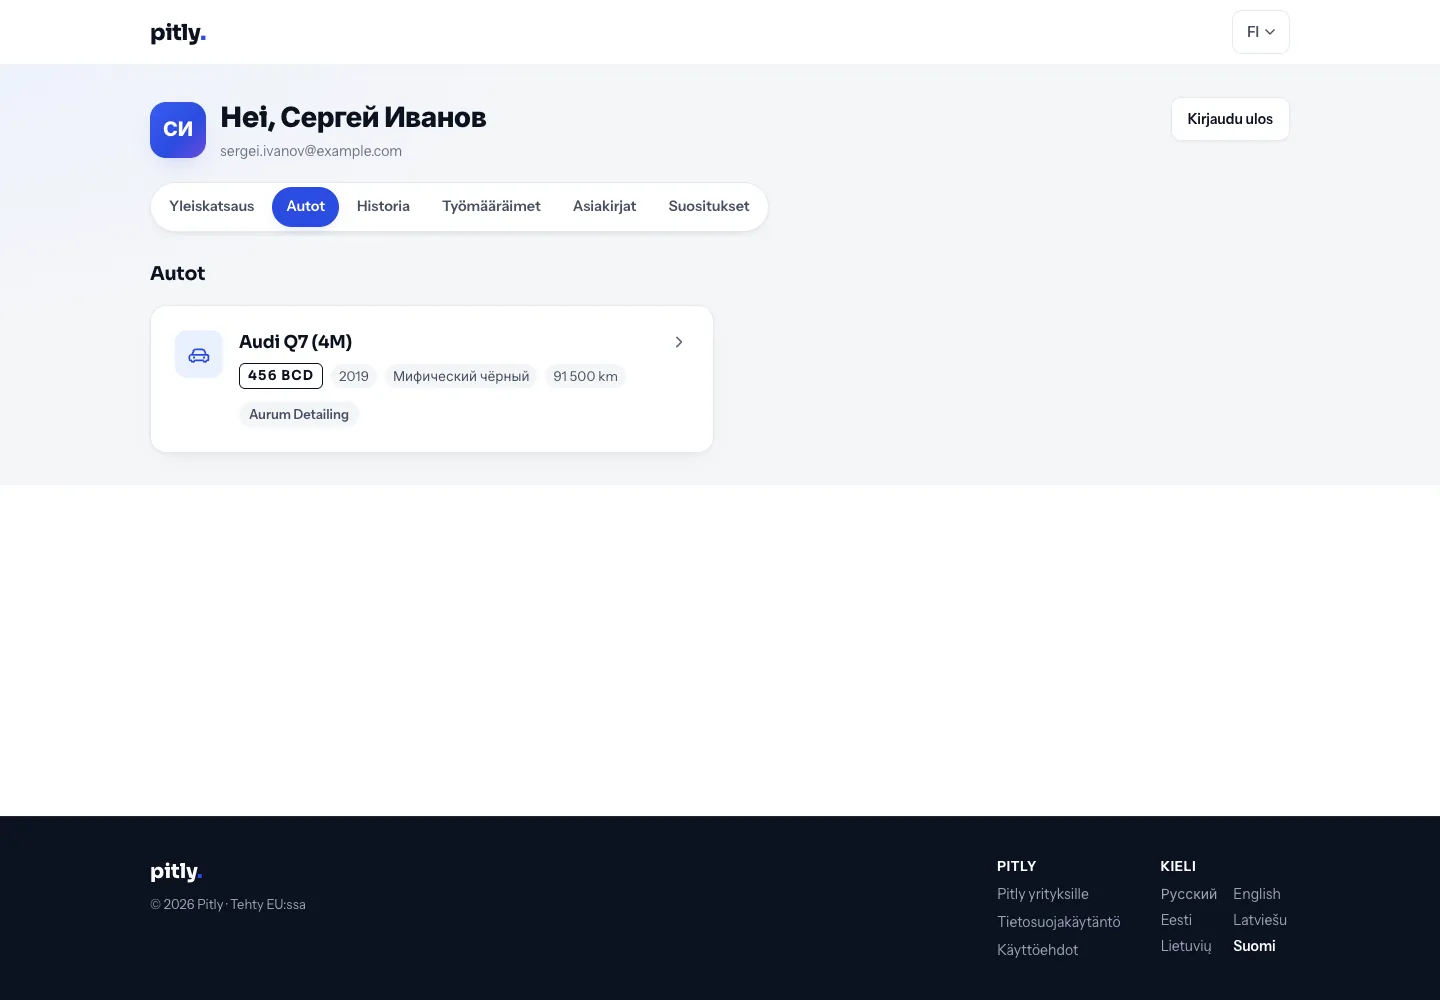Go to the Työmääräimet tab
Viewport: 1440px width, 1000px height.
point(491,207)
